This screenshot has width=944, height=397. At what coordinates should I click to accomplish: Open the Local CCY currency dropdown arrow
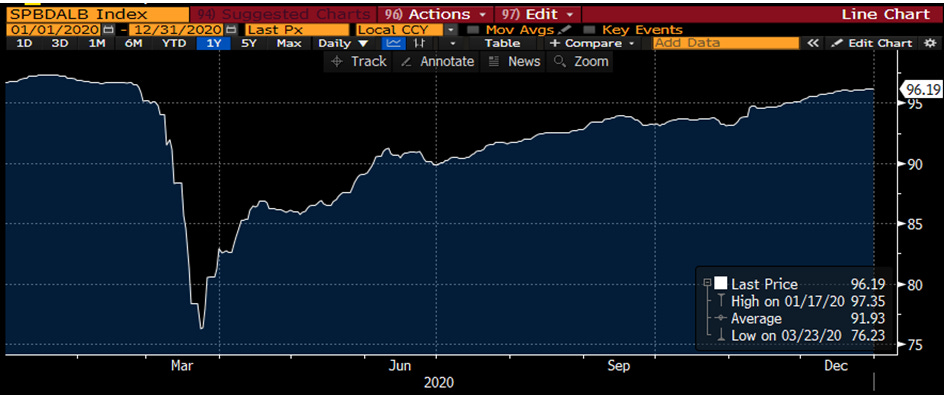(x=451, y=30)
